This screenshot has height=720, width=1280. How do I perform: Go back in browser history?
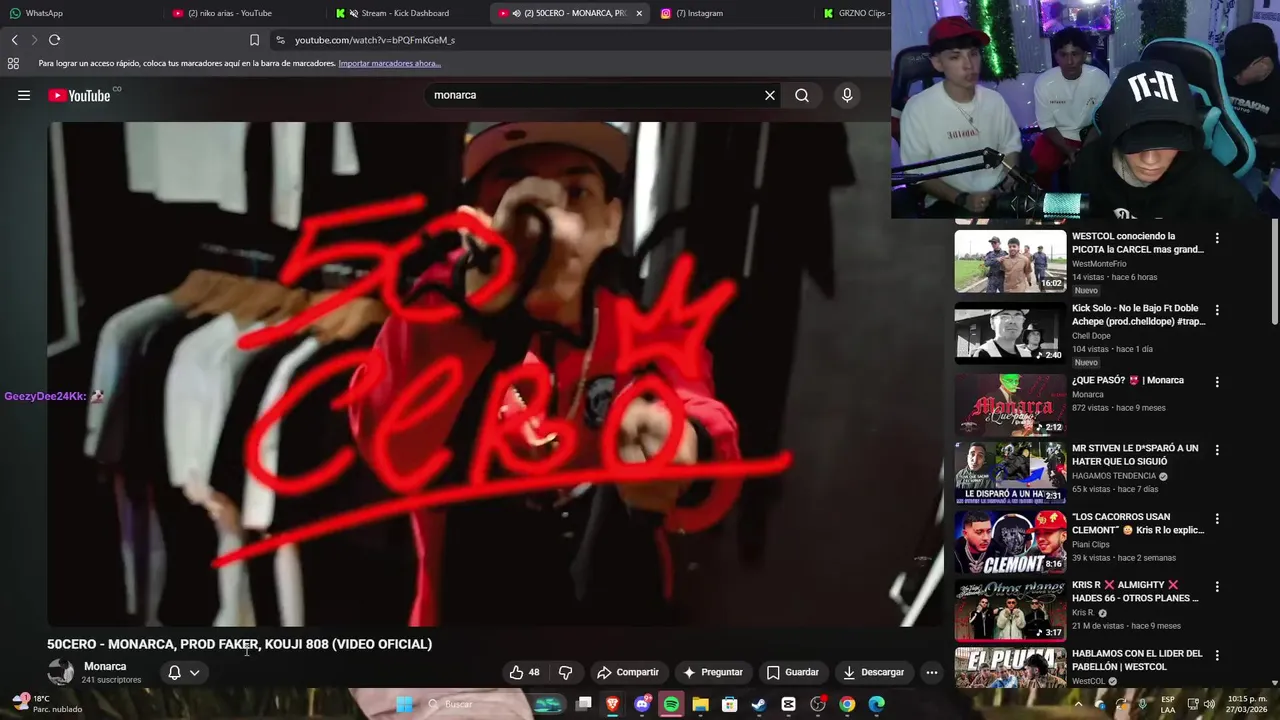tap(14, 40)
